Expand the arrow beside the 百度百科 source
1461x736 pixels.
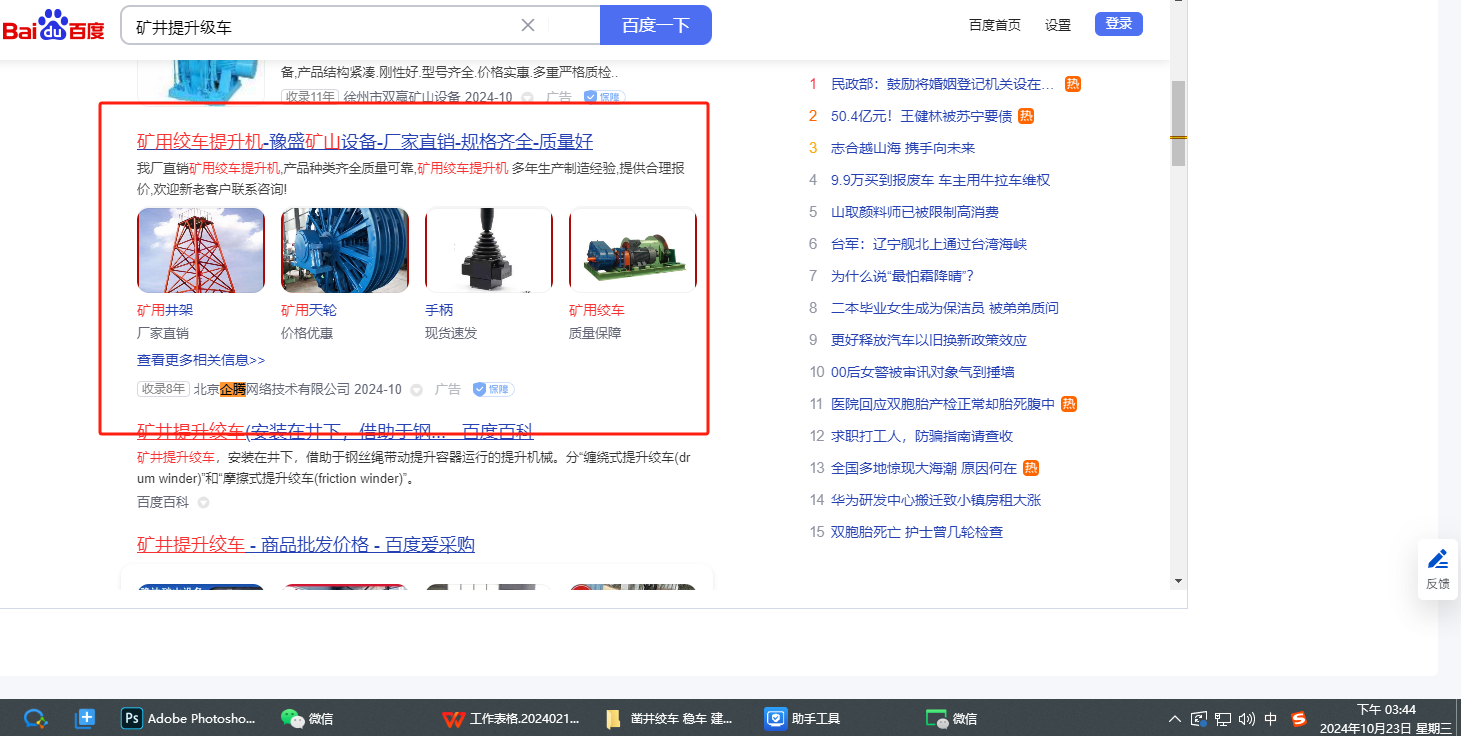pos(203,503)
